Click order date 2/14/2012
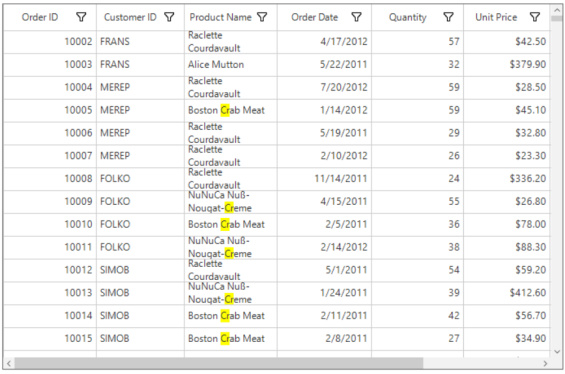Image resolution: width=565 pixels, height=374 pixels. click(324, 247)
